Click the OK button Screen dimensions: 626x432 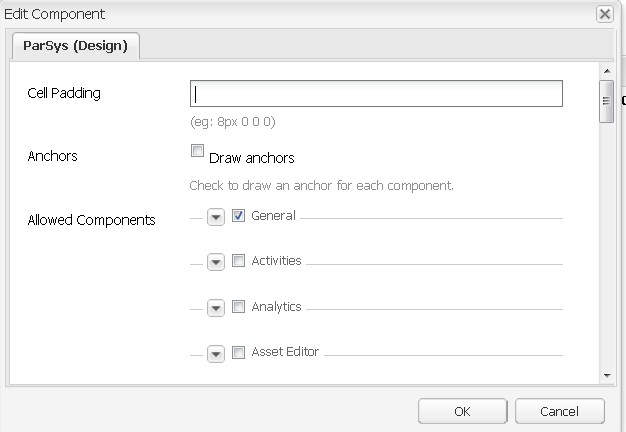[x=462, y=411]
